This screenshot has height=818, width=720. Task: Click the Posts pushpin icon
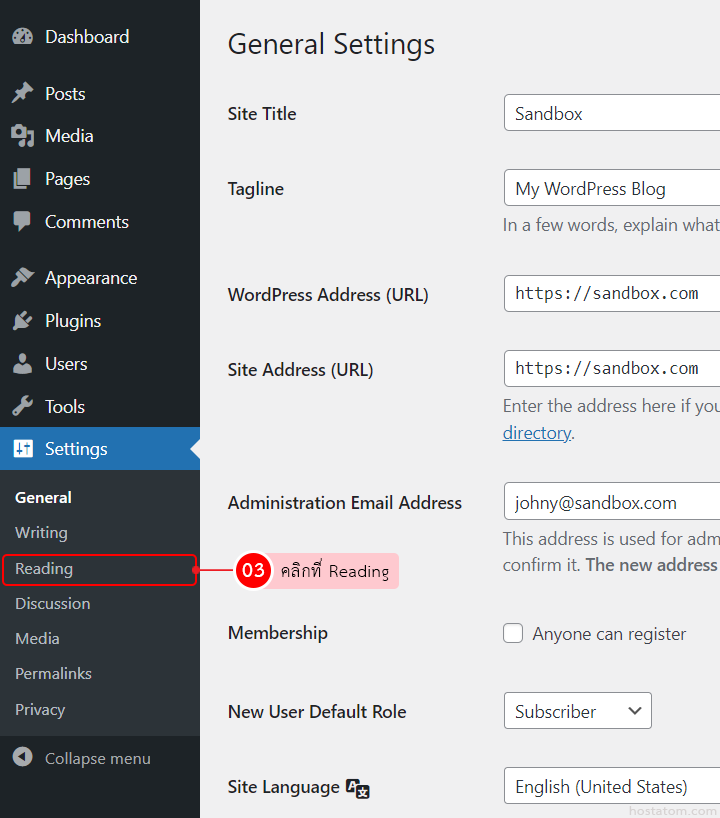tap(23, 94)
